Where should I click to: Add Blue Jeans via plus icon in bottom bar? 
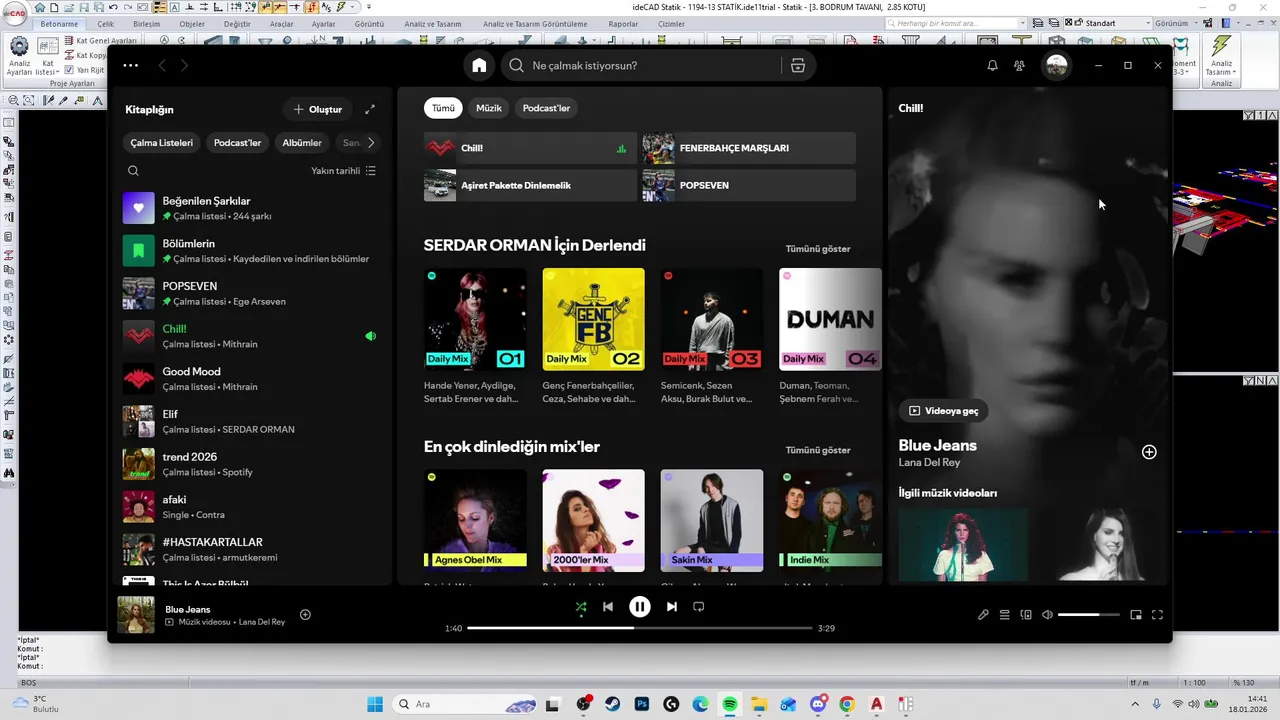pyautogui.click(x=306, y=615)
